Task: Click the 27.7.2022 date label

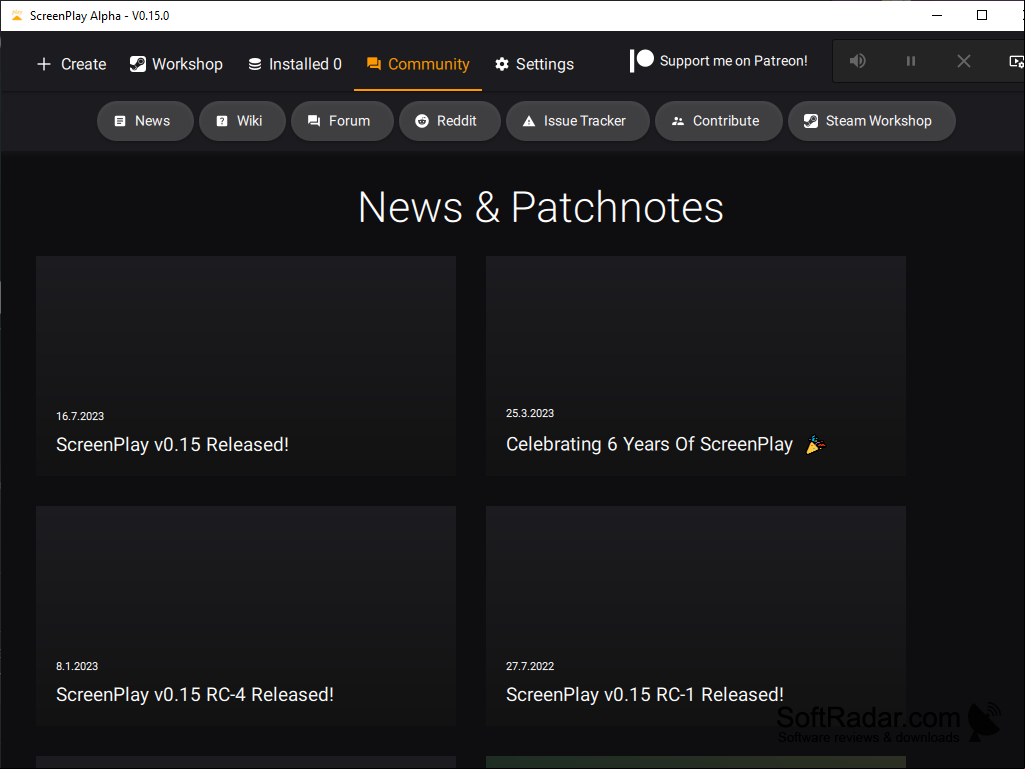Action: click(x=529, y=666)
